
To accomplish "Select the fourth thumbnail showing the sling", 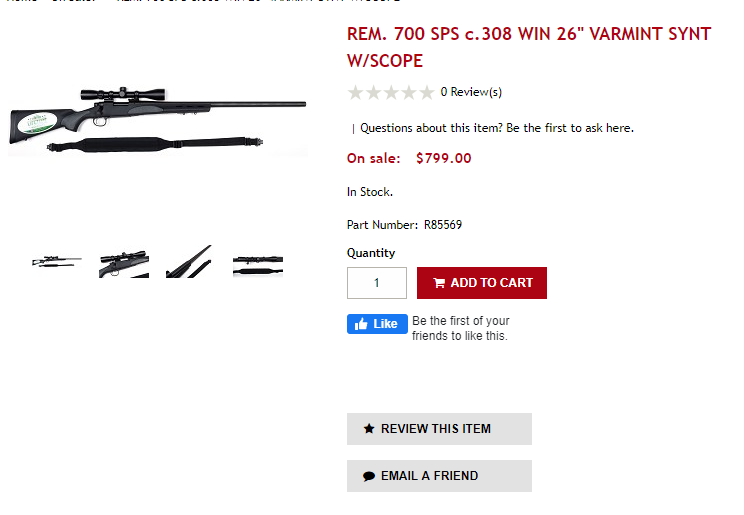I will point(258,264).
